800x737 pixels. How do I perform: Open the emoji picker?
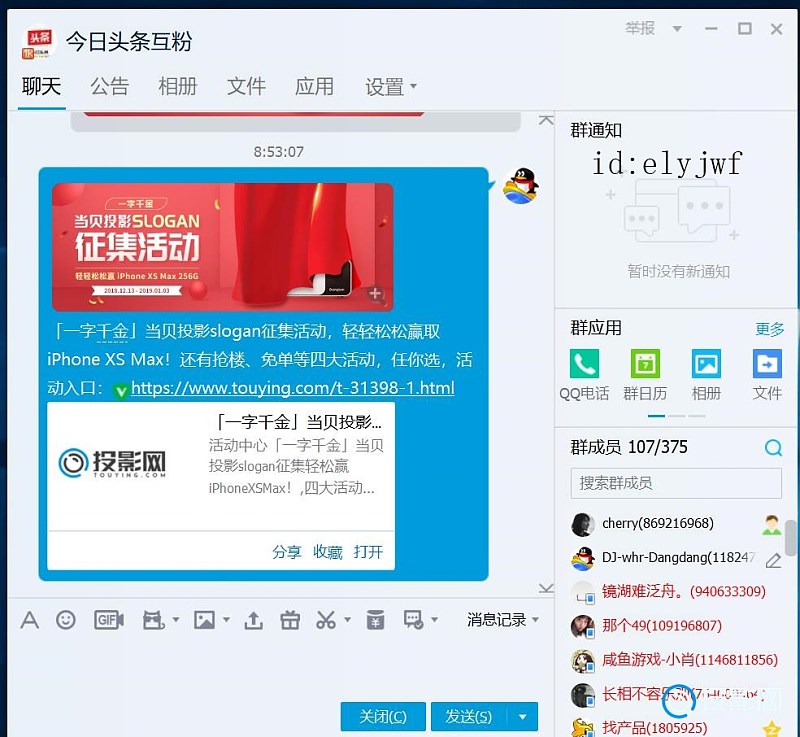click(x=66, y=620)
